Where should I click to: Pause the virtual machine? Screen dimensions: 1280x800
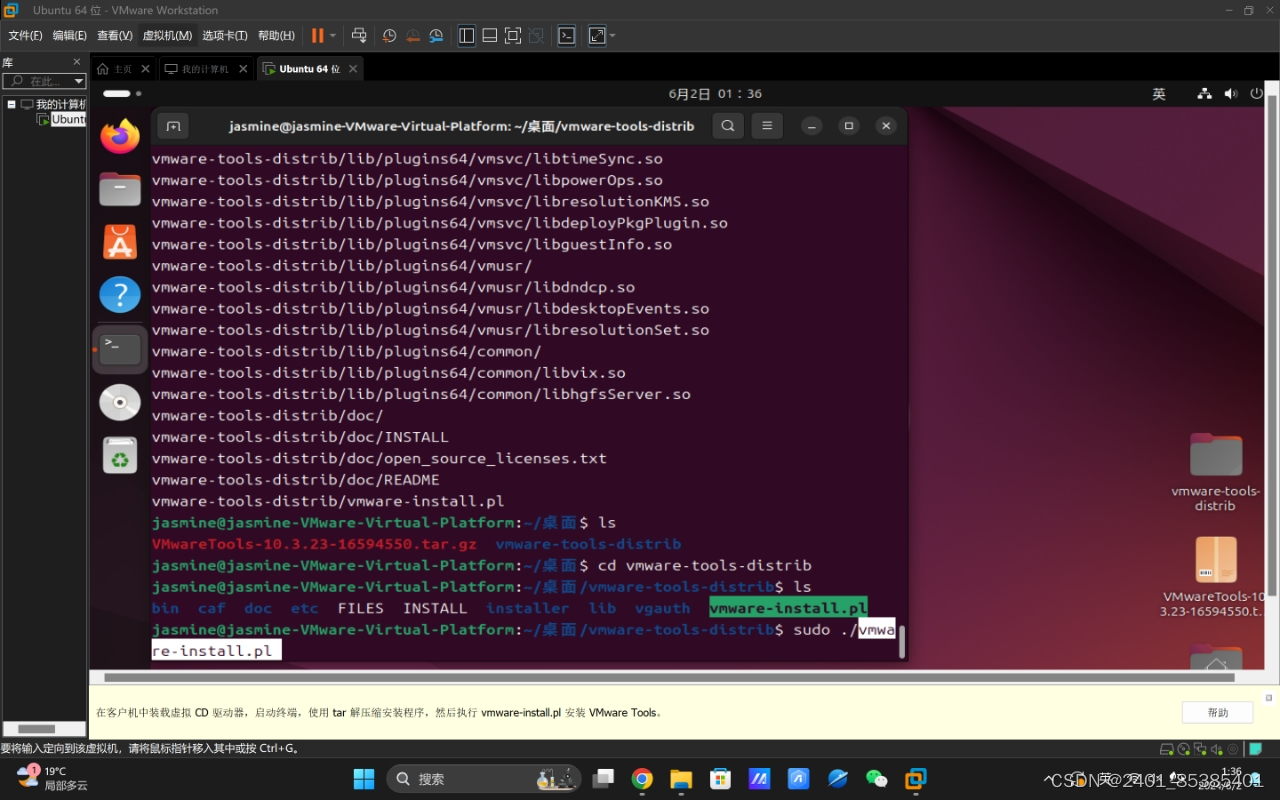[317, 35]
